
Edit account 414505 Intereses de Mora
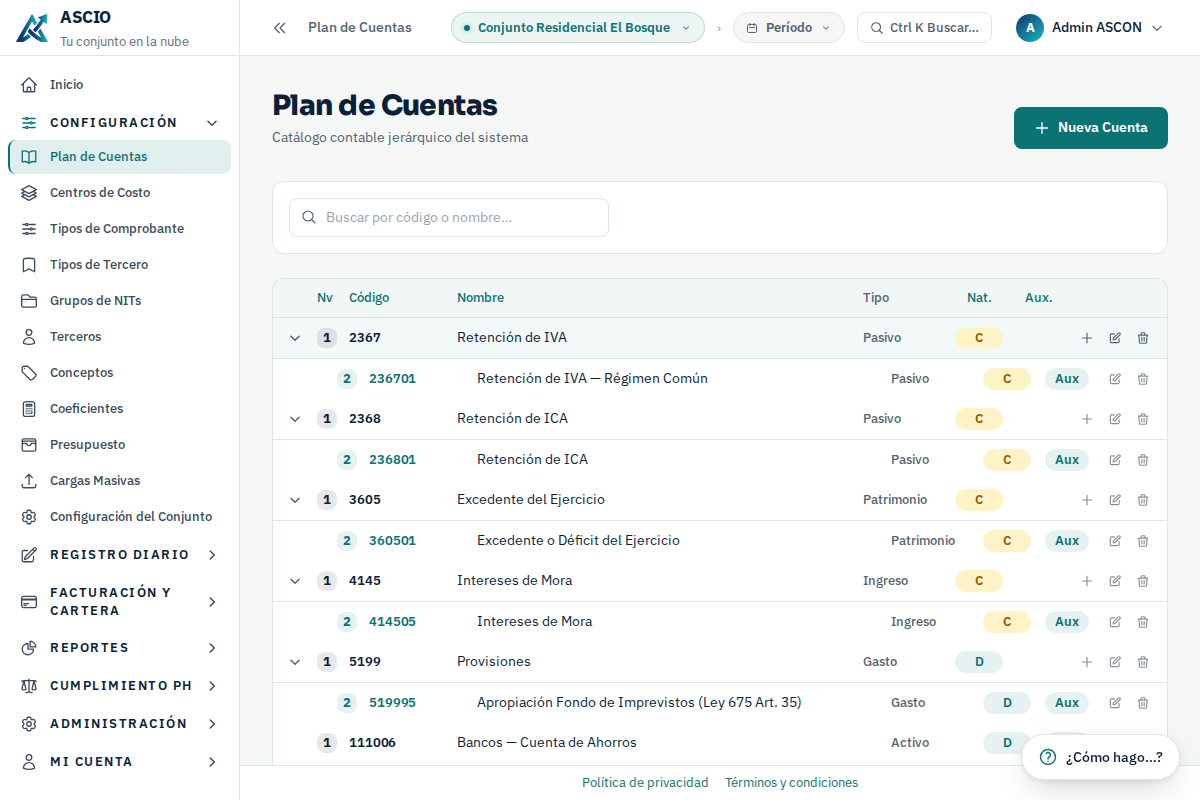tap(1115, 622)
